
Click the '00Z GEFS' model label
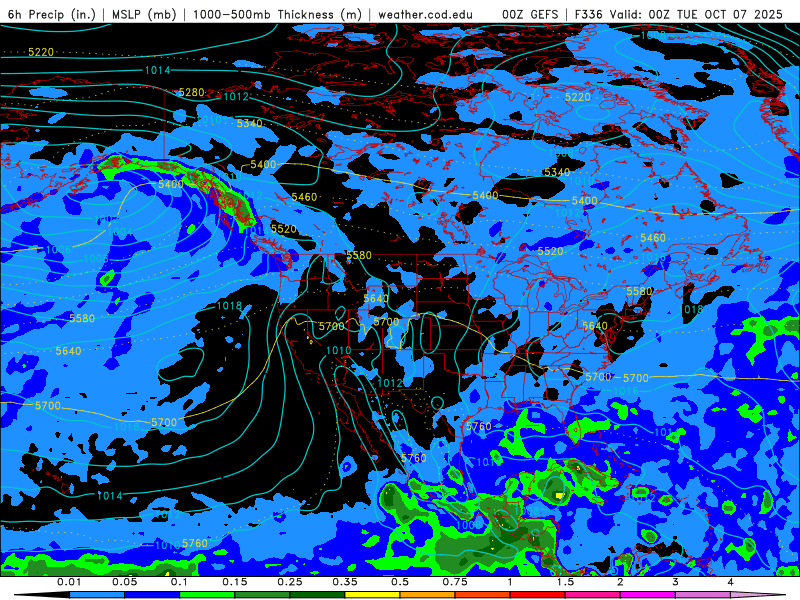(x=530, y=14)
